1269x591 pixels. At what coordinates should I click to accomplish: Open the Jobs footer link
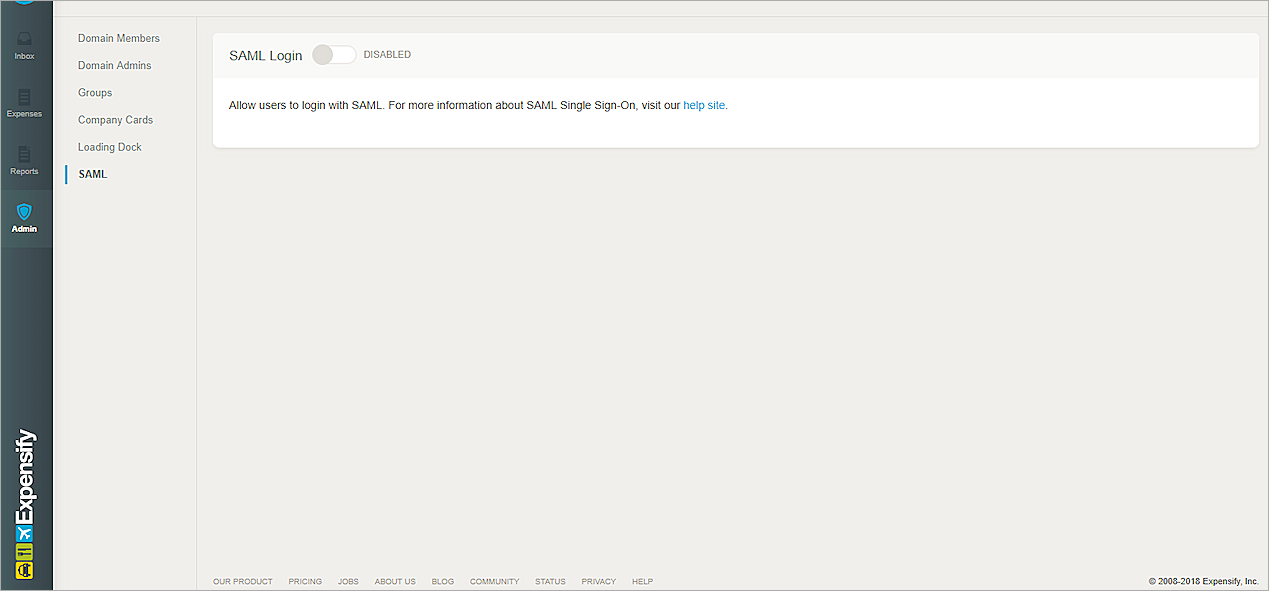click(348, 581)
